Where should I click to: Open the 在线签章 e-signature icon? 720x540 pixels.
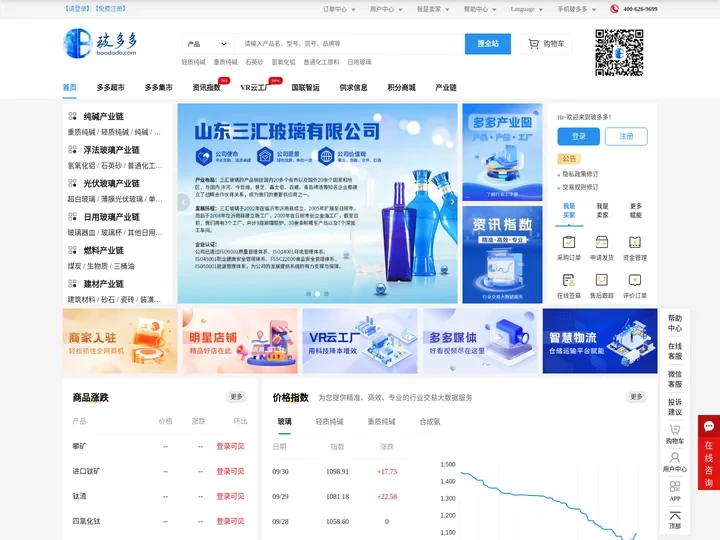click(569, 280)
